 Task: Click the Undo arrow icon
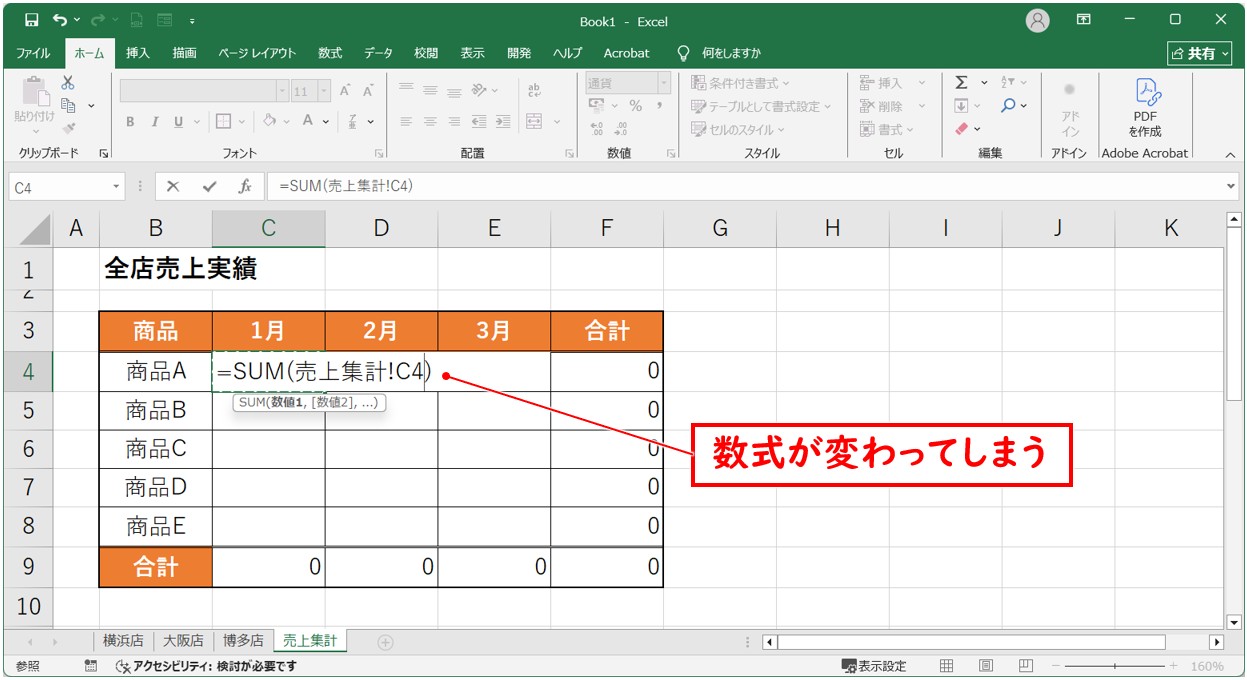pyautogui.click(x=60, y=20)
